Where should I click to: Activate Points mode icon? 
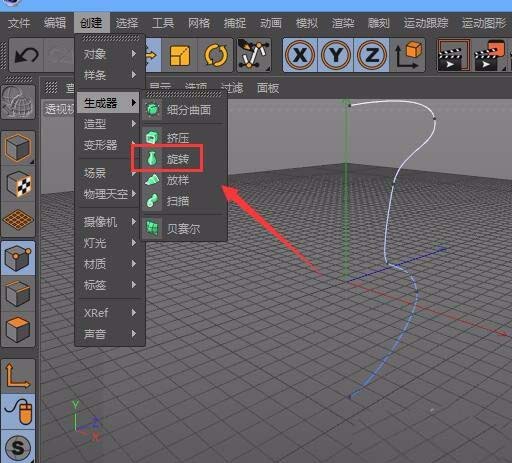coord(18,258)
